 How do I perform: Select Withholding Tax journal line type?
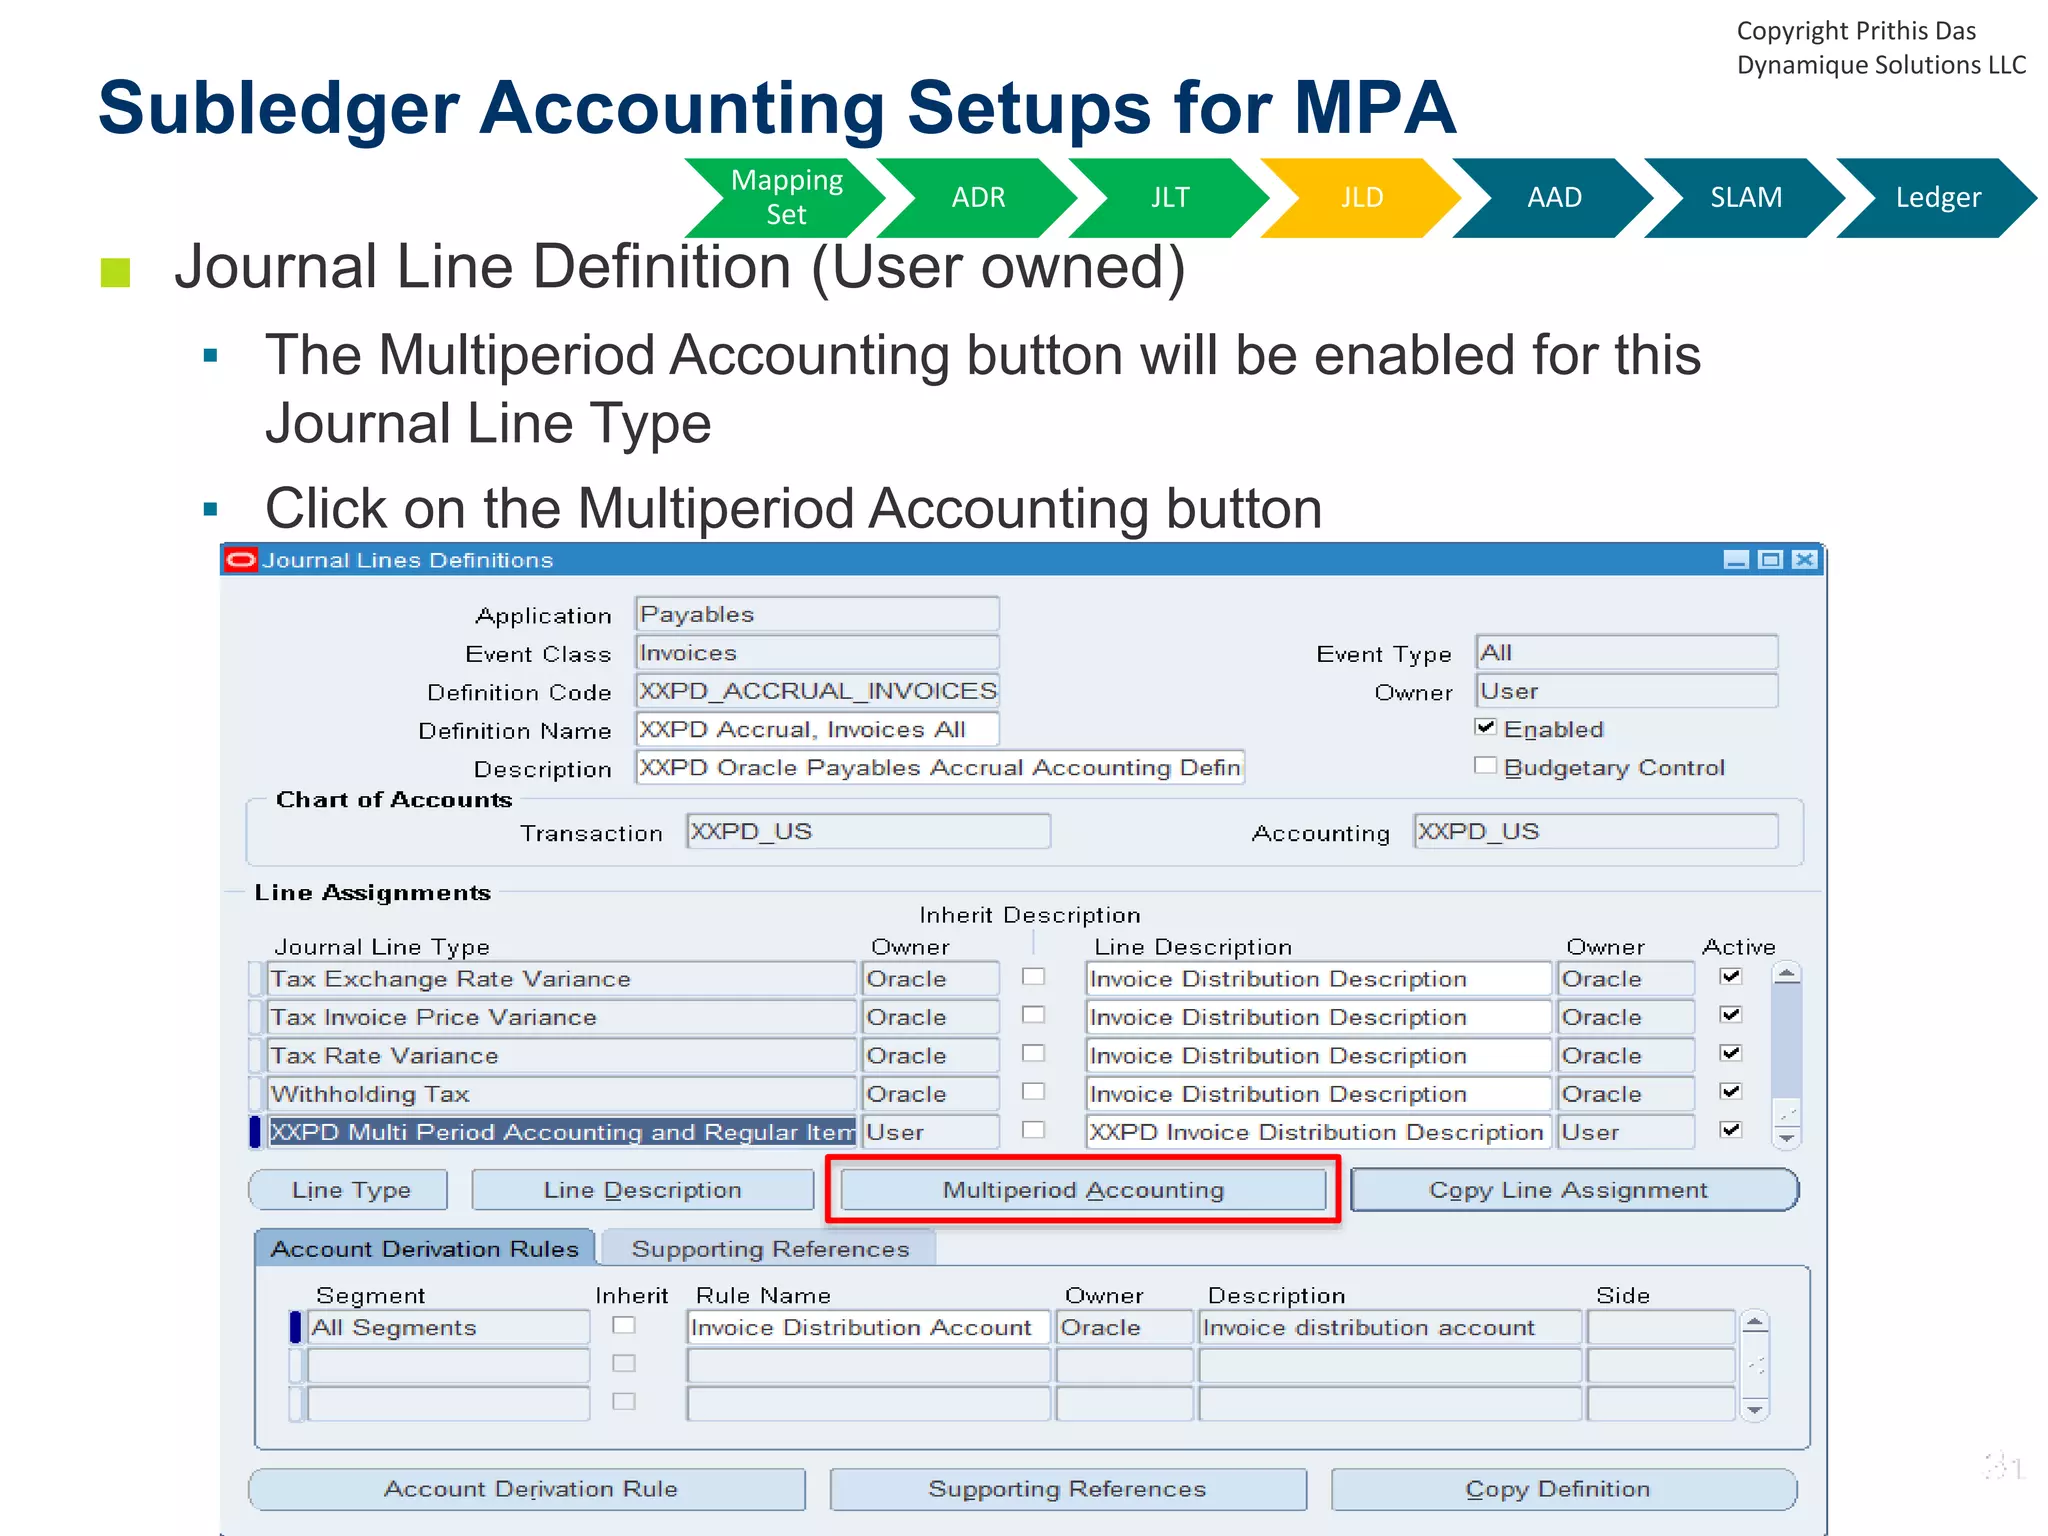coord(562,1093)
